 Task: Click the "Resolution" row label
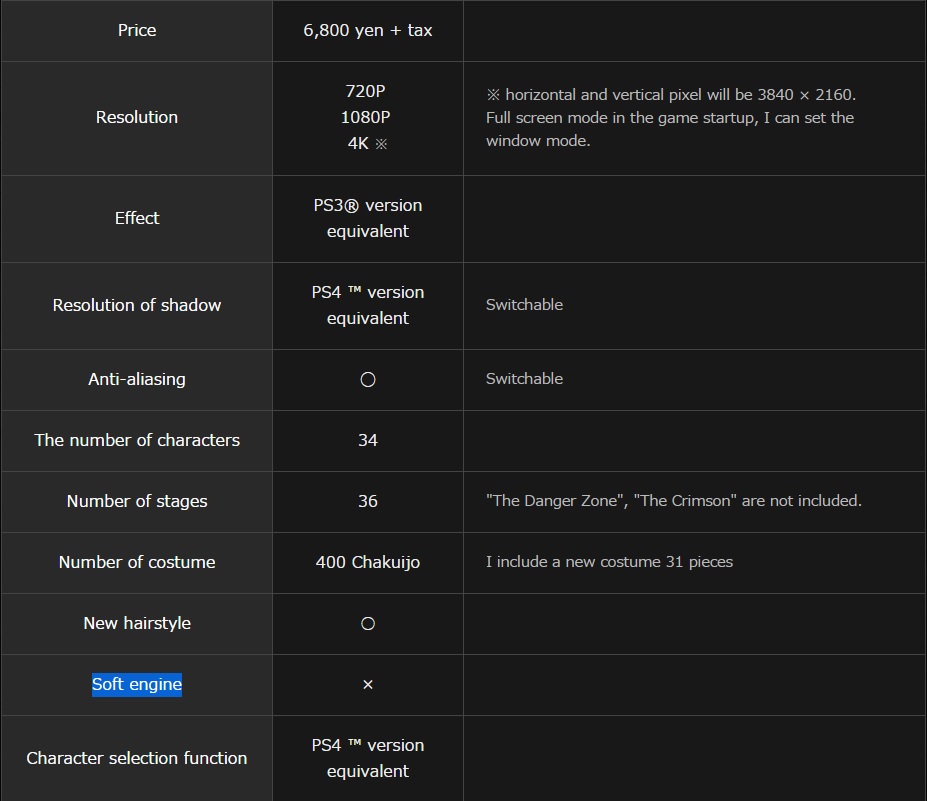point(137,118)
